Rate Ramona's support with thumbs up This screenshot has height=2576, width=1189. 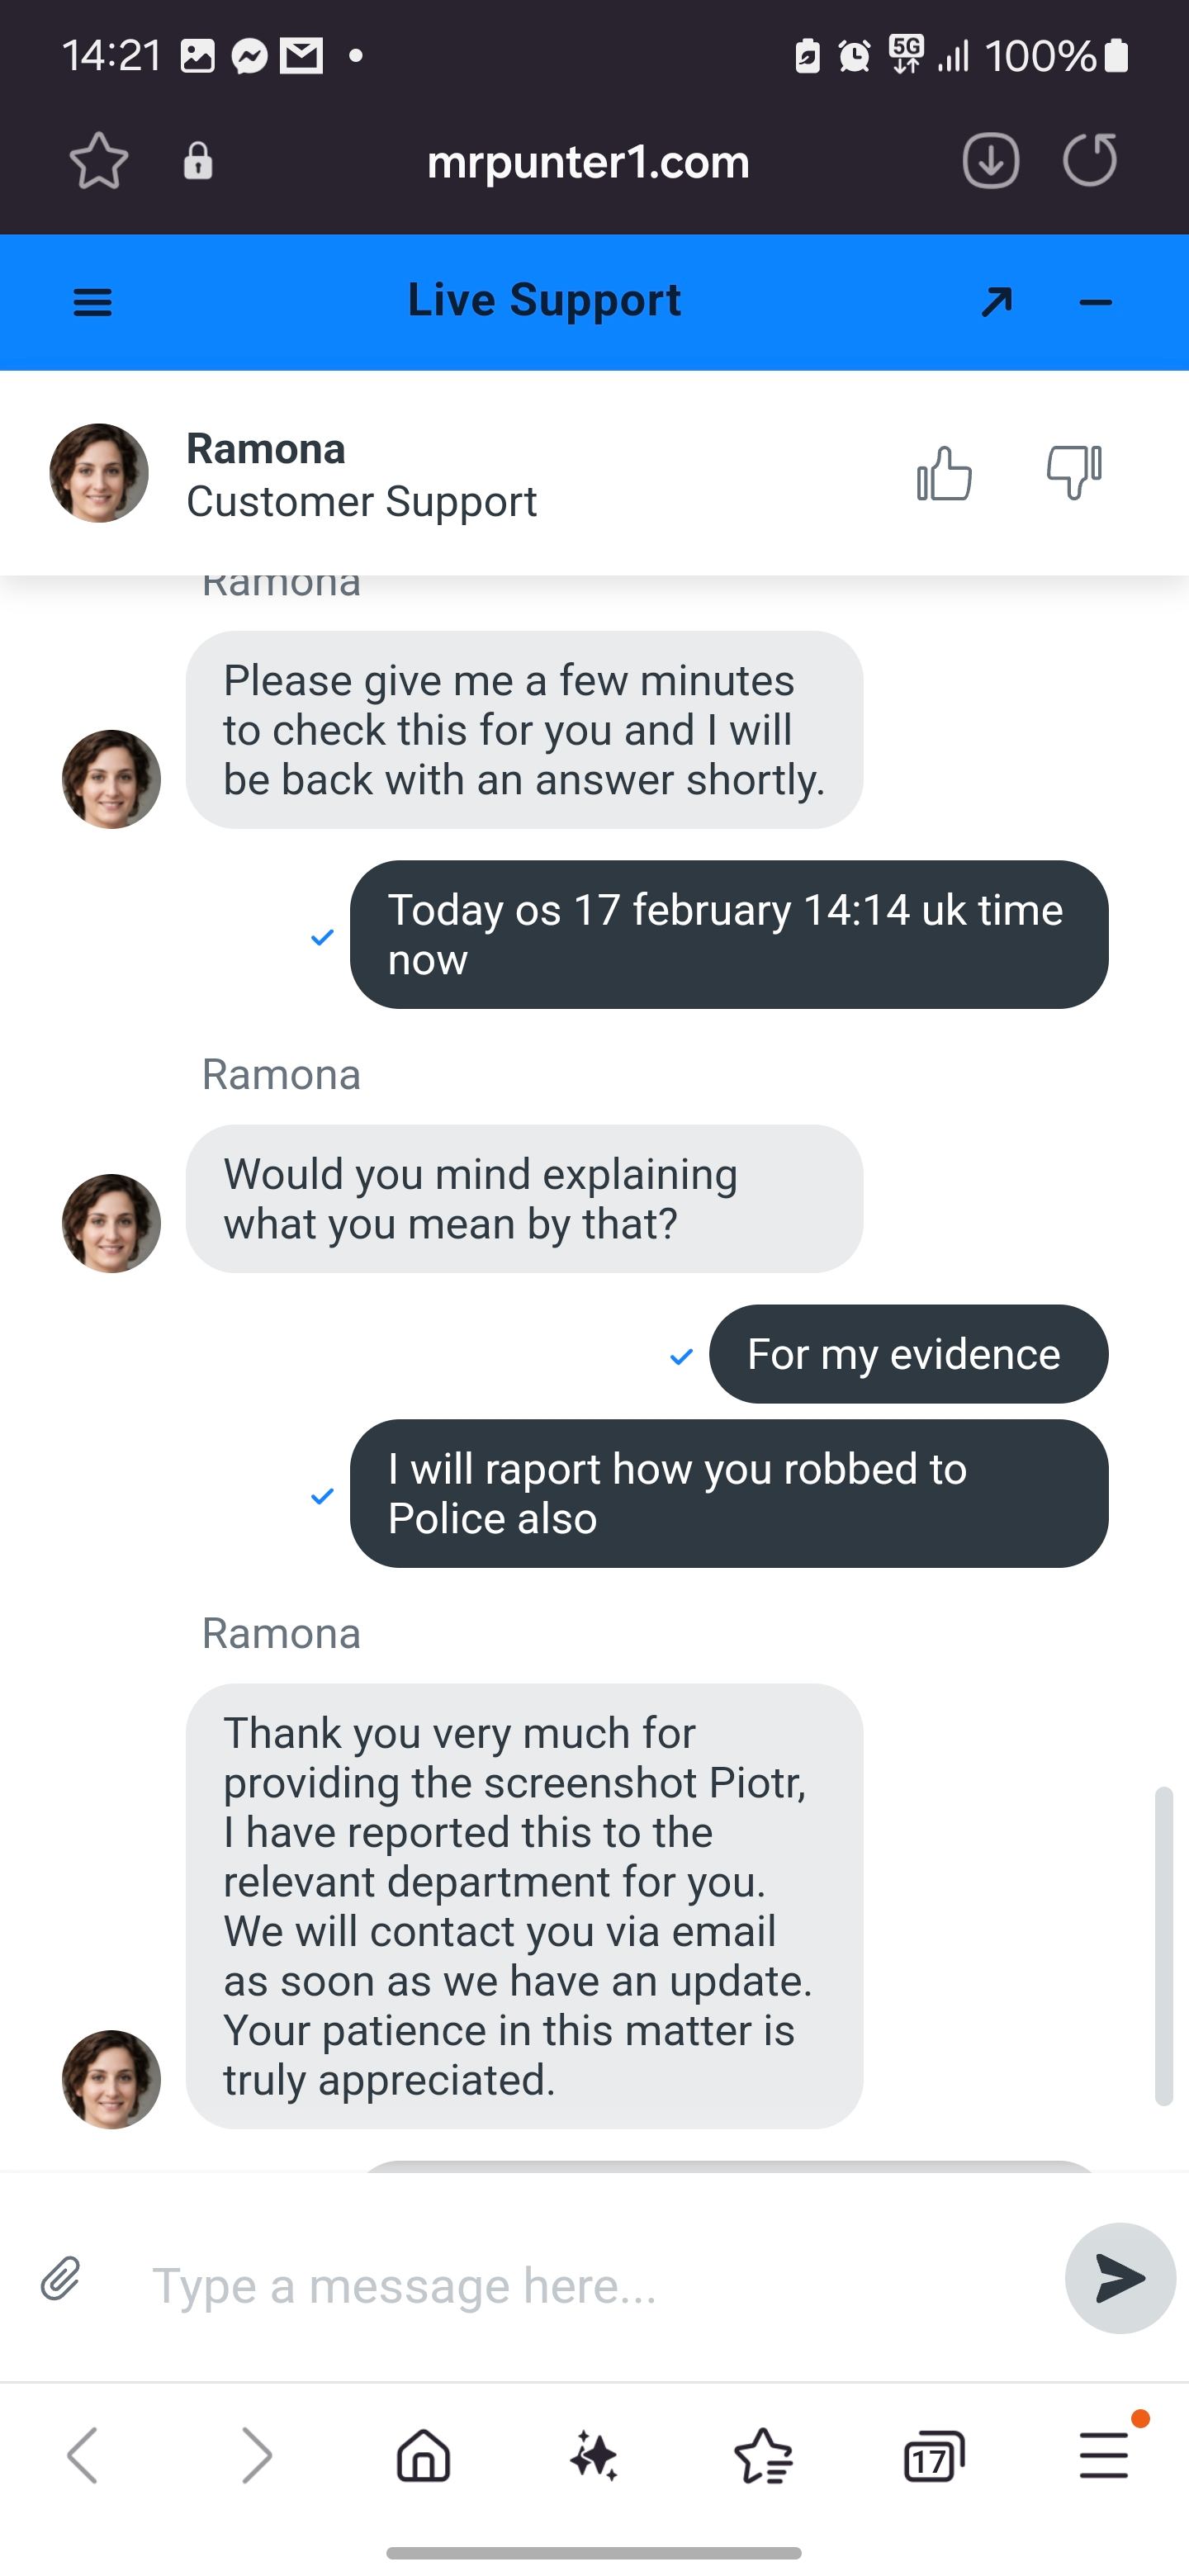[944, 473]
